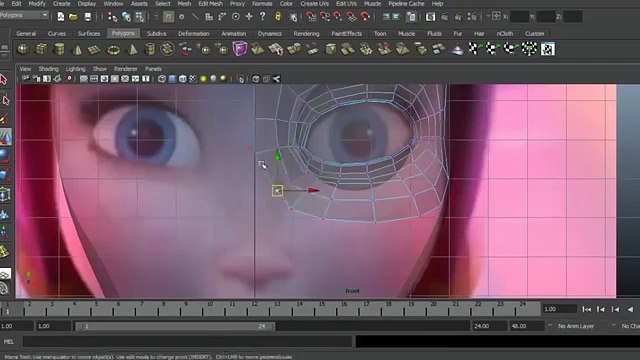Switch to the Rendering shelf tab

pos(307,33)
